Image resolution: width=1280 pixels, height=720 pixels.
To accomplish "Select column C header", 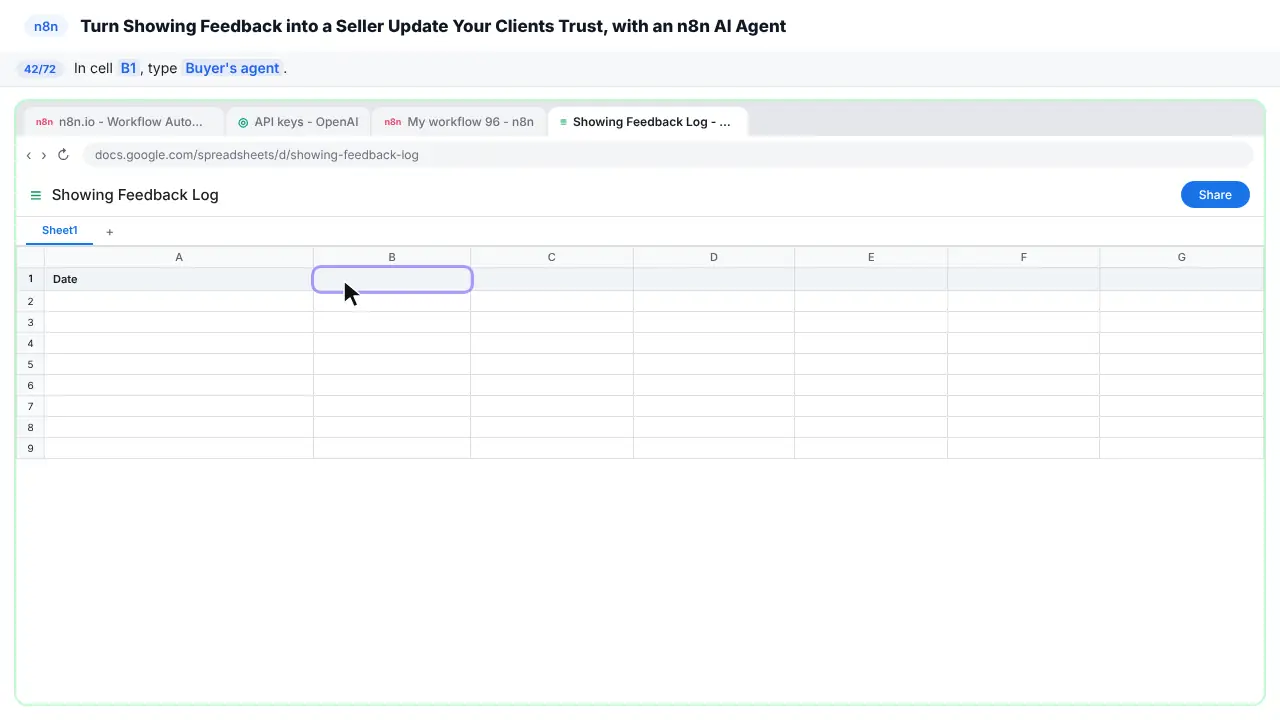I will click(551, 257).
